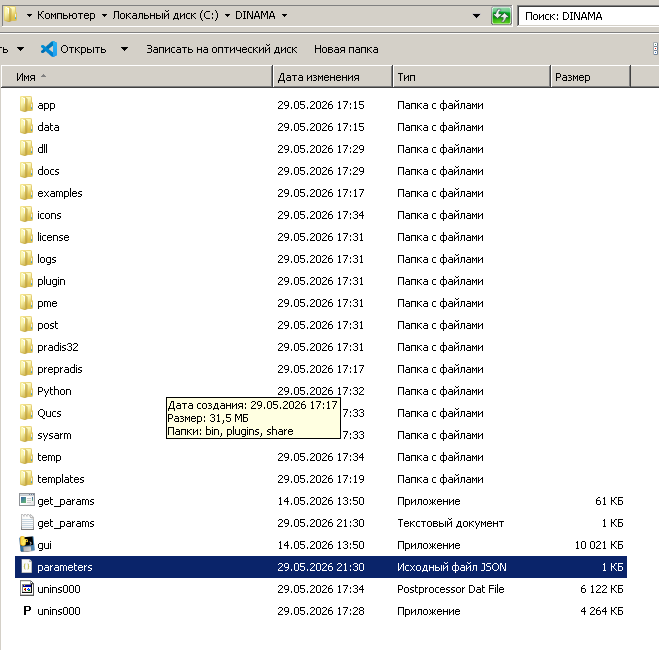Select the logs folder icon
The height and width of the screenshot is (650, 659).
[x=26, y=258]
